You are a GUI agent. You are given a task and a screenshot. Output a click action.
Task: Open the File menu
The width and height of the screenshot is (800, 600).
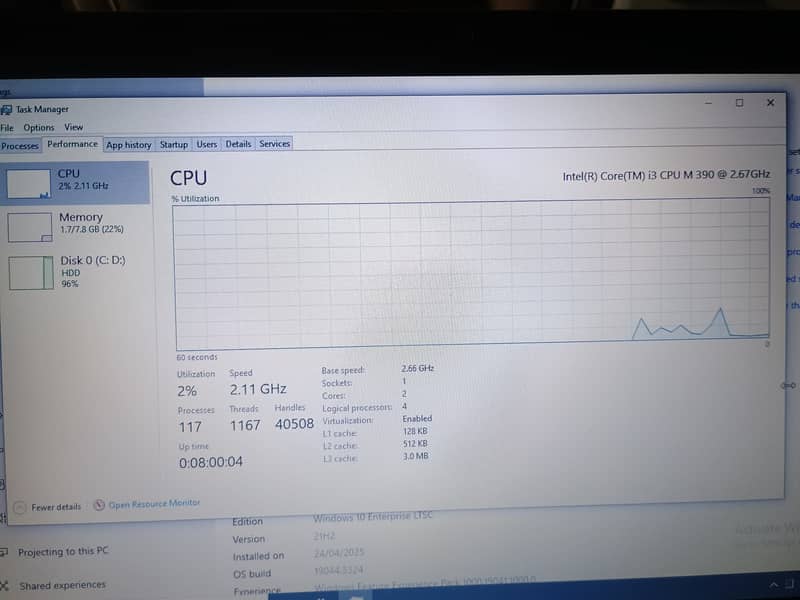7,128
